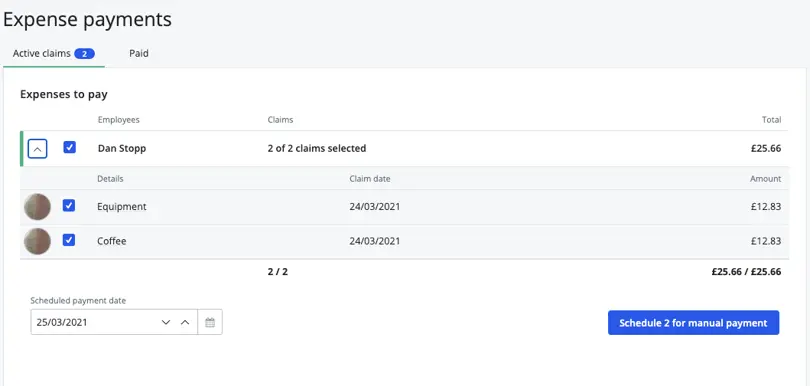Click the Equipment claim avatar image
The width and height of the screenshot is (810, 386).
(x=37, y=207)
